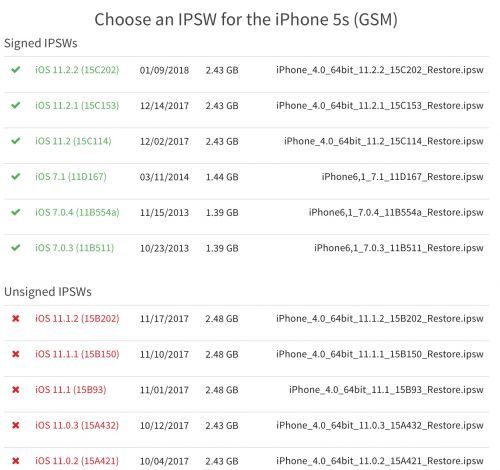The image size is (500, 470).
Task: Click green checkmark beside iOS 11.2.2
Action: [x=16, y=70]
